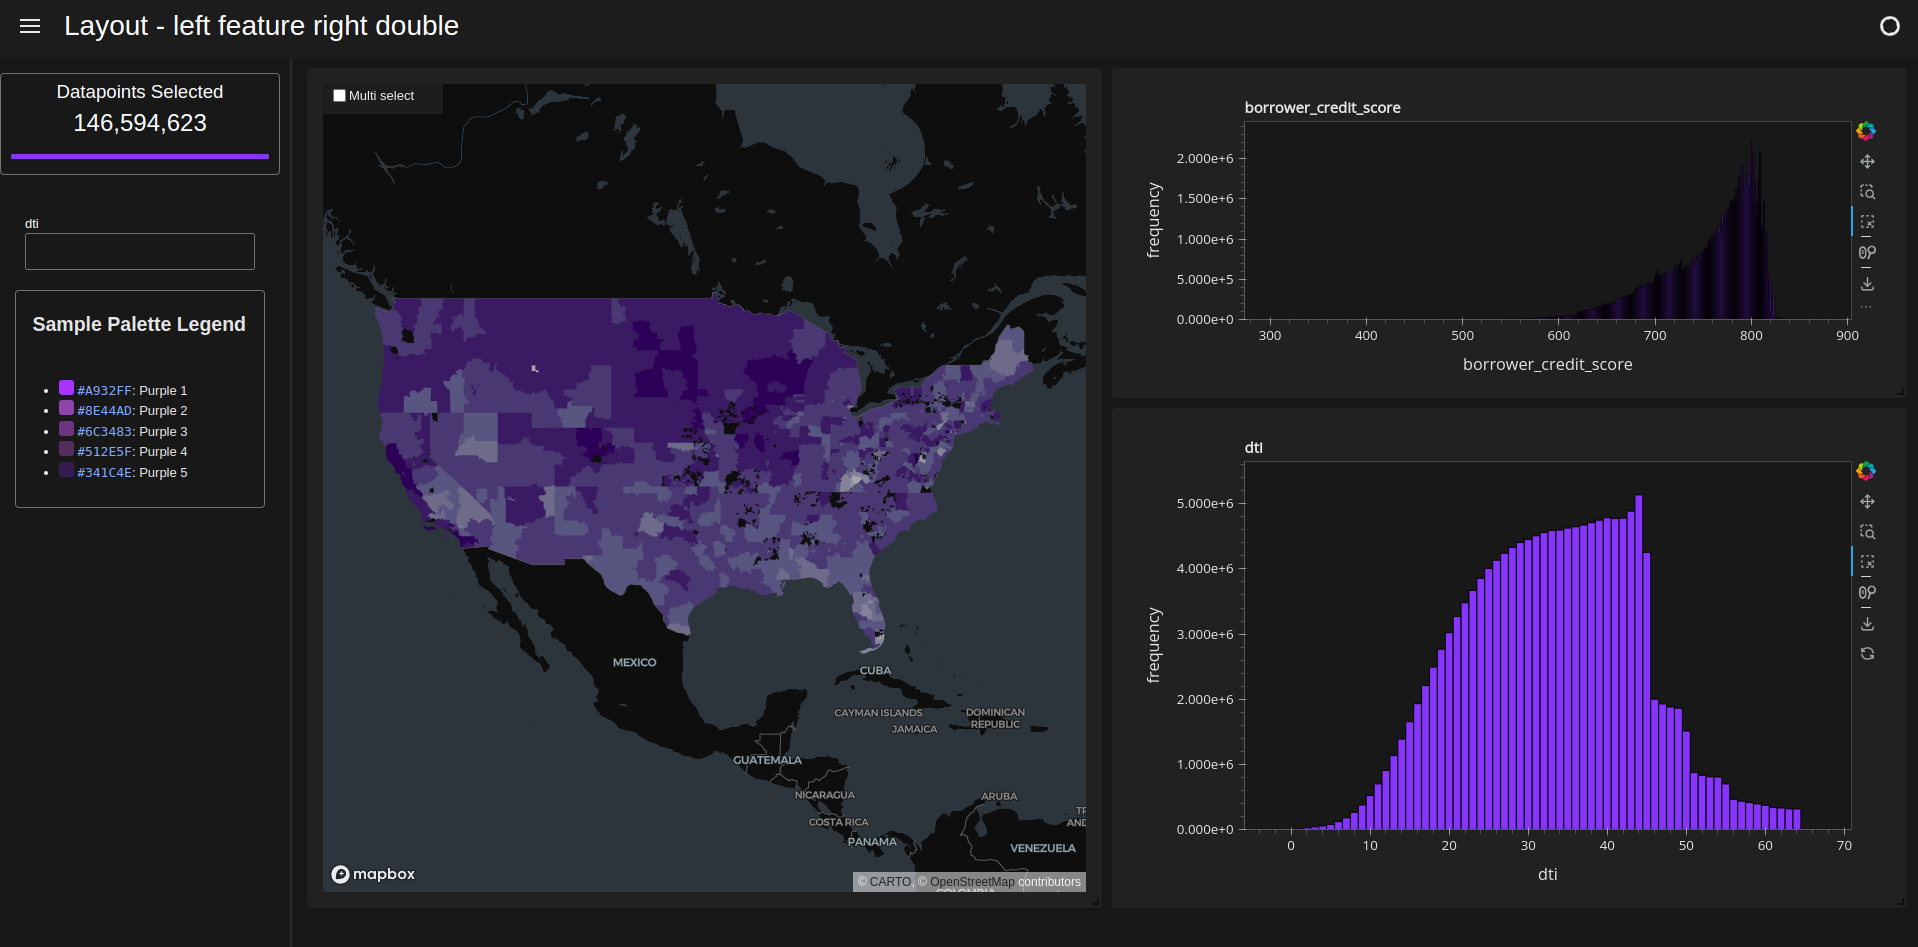The width and height of the screenshot is (1918, 947).
Task: Click the #8E44AD Purple 2 swatch
Action: (x=66, y=408)
